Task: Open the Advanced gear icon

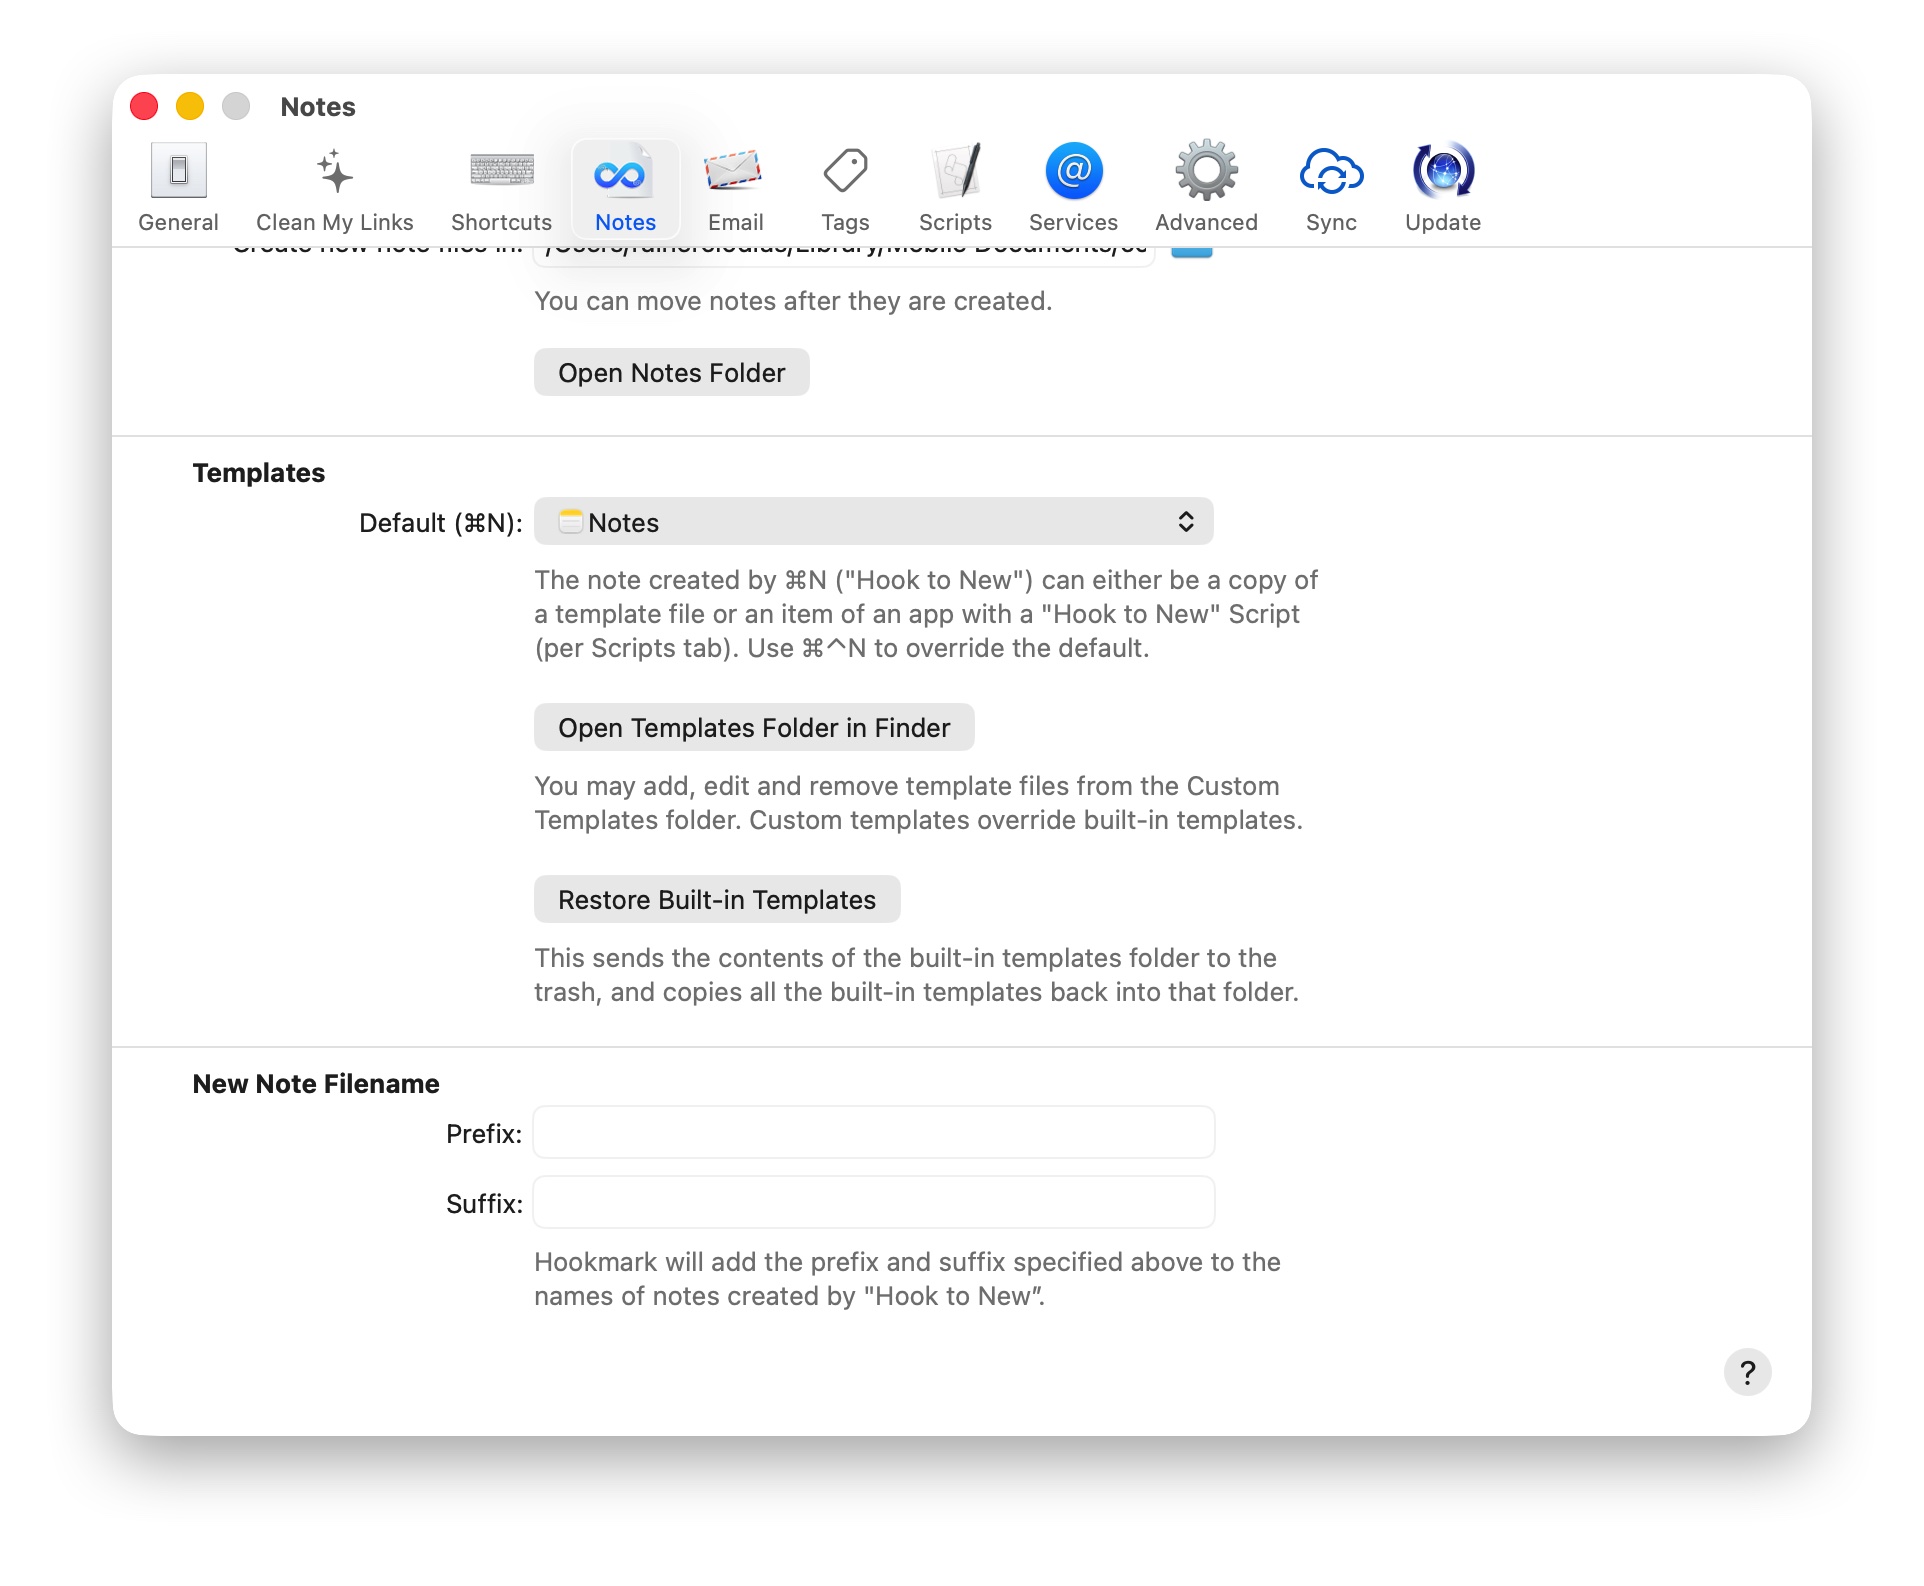Action: pos(1206,172)
